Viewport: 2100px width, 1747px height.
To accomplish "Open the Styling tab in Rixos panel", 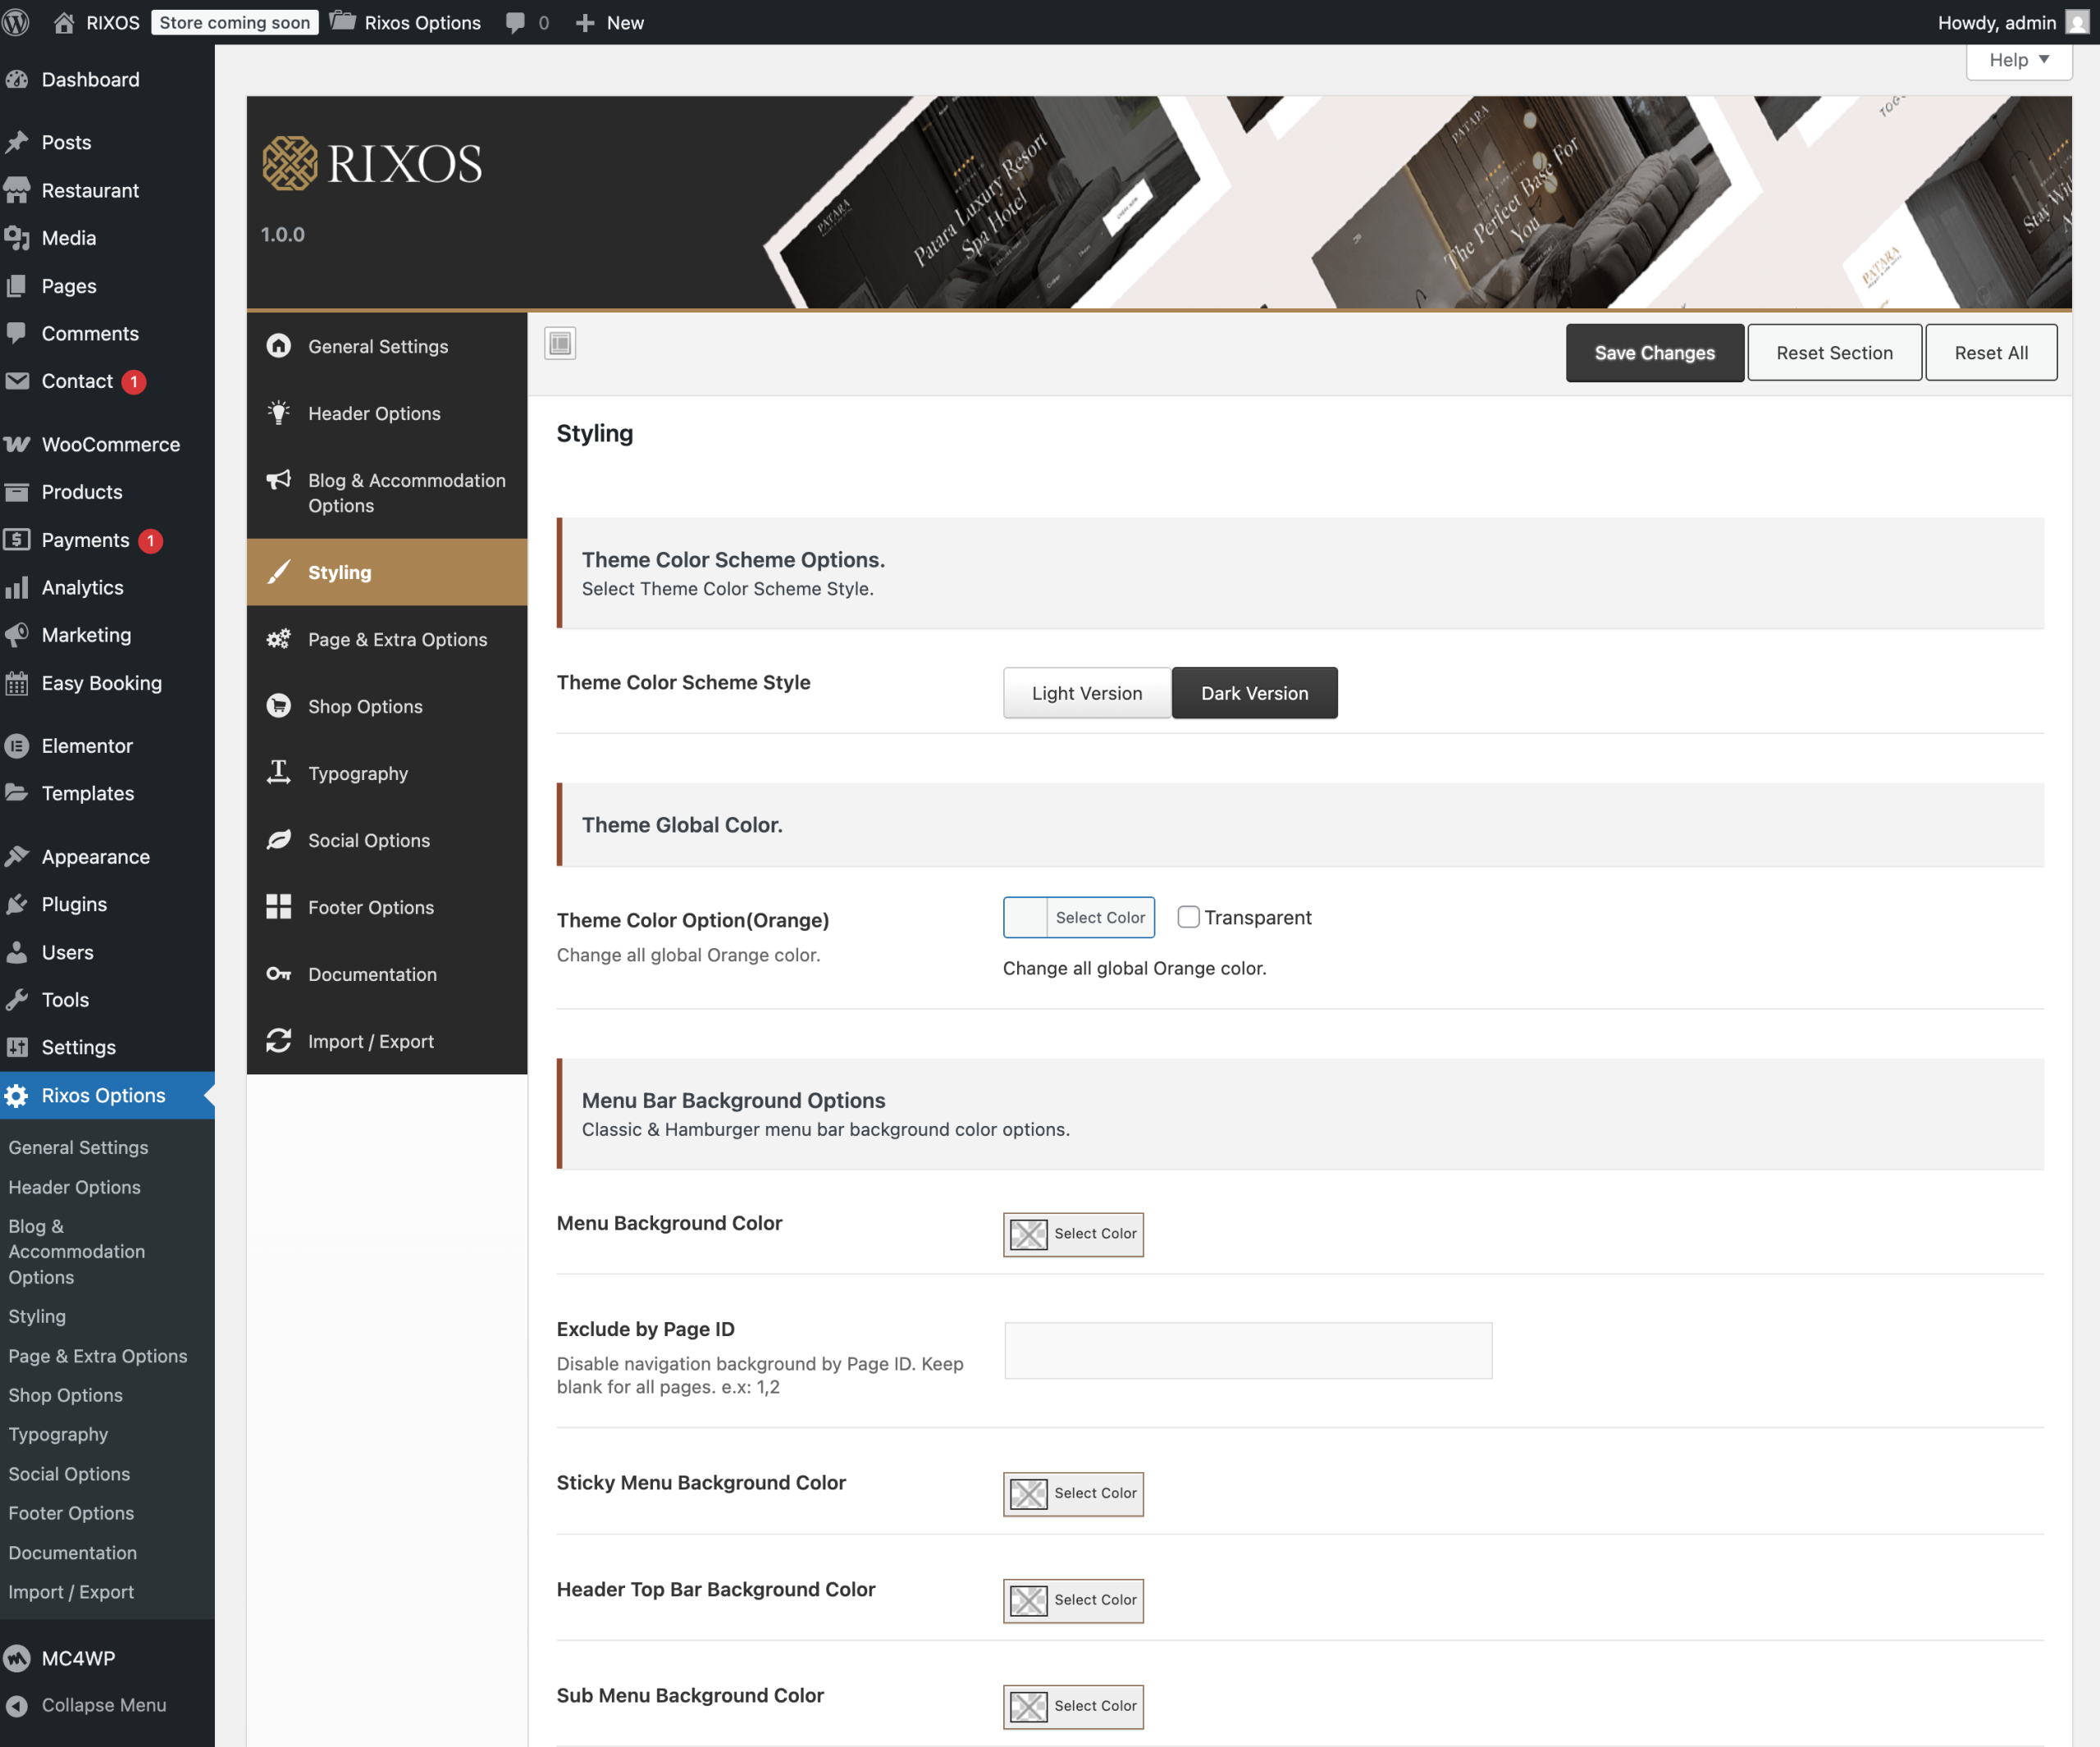I will pos(387,572).
